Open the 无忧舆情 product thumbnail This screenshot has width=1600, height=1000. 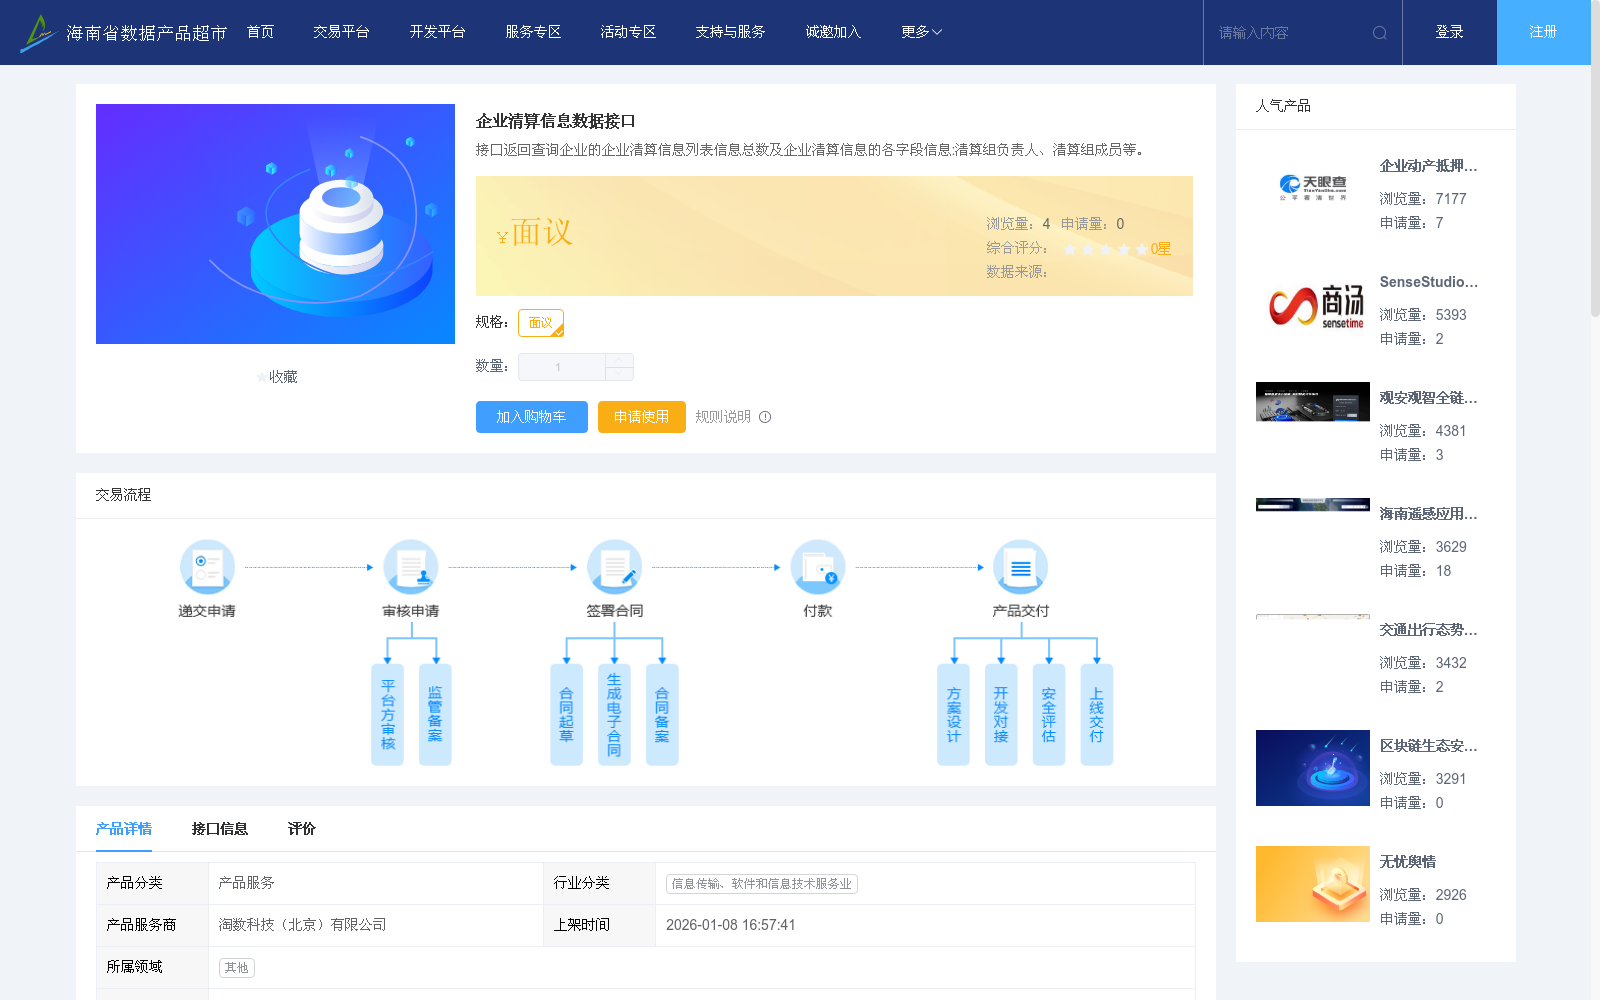coord(1313,884)
